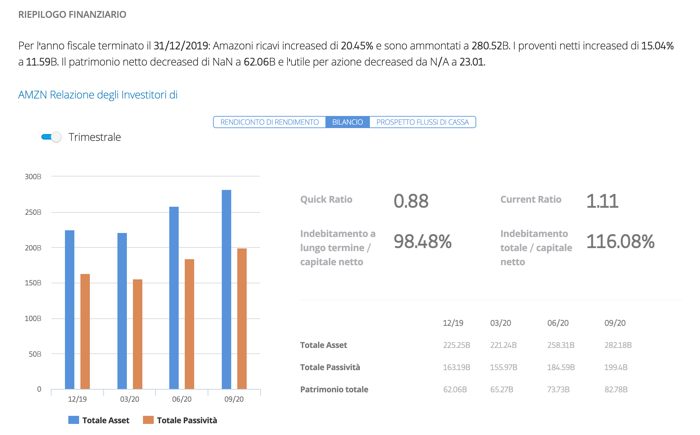Click the Current Ratio label
Screen dimensions: 700x435
530,199
